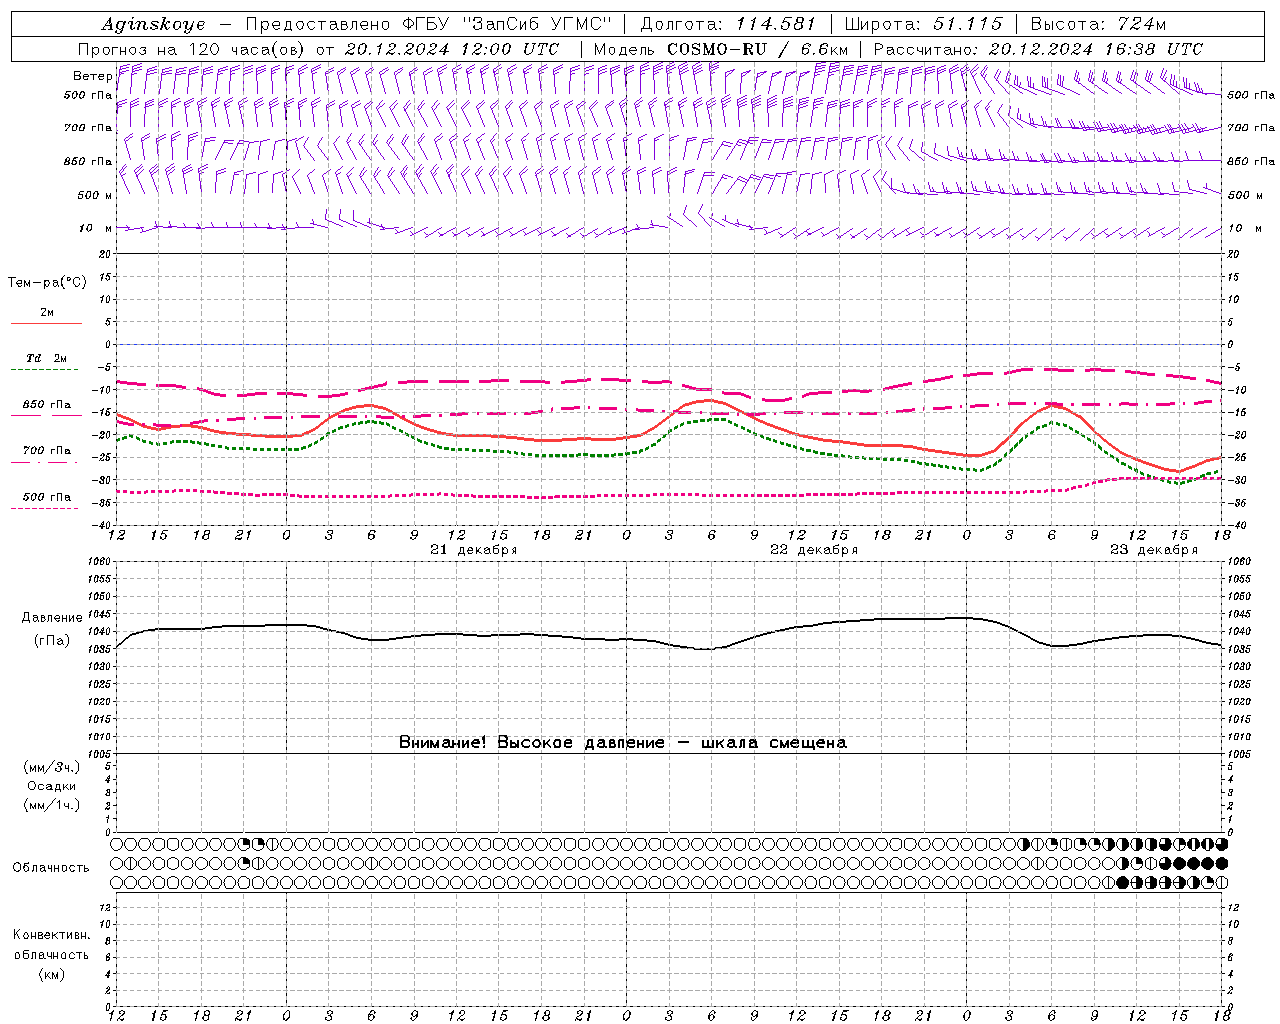Click the 'Давление' pressure panel label
The height and width of the screenshot is (1024, 1280).
(52, 618)
